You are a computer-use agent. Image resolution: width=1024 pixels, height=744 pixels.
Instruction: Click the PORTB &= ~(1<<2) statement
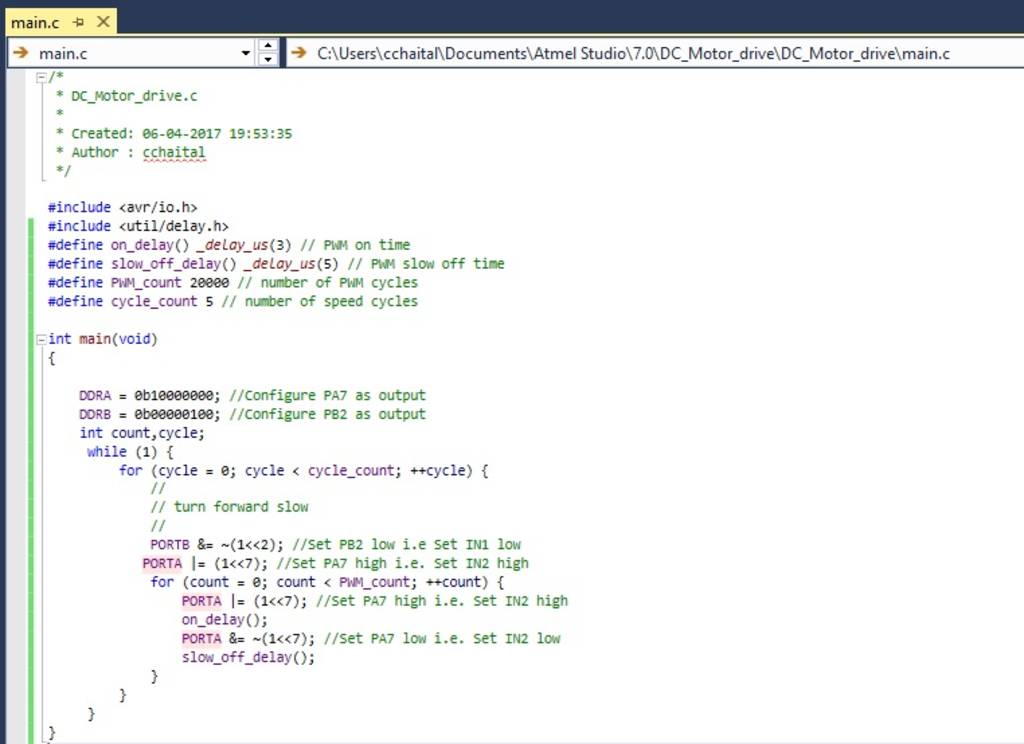tap(217, 545)
